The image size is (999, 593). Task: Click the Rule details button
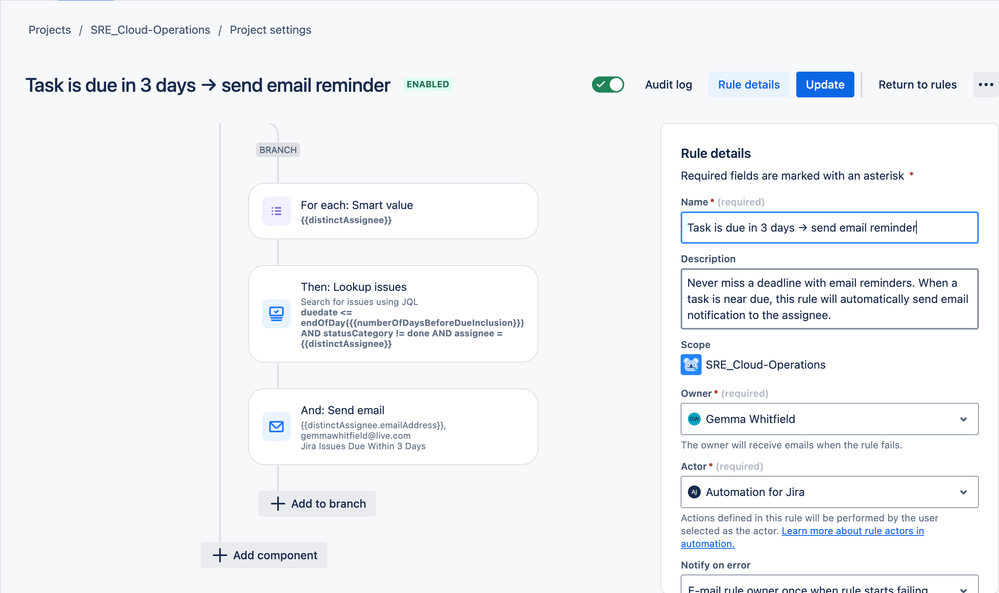[749, 85]
